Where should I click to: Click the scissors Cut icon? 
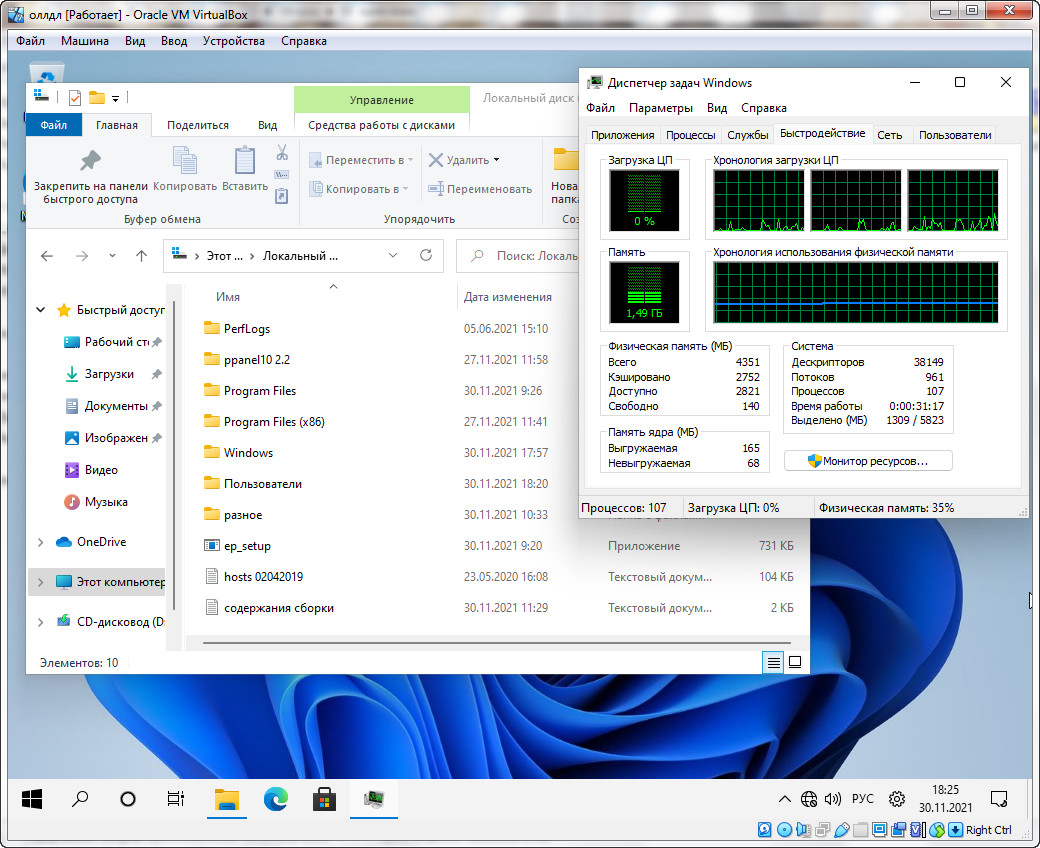click(282, 153)
